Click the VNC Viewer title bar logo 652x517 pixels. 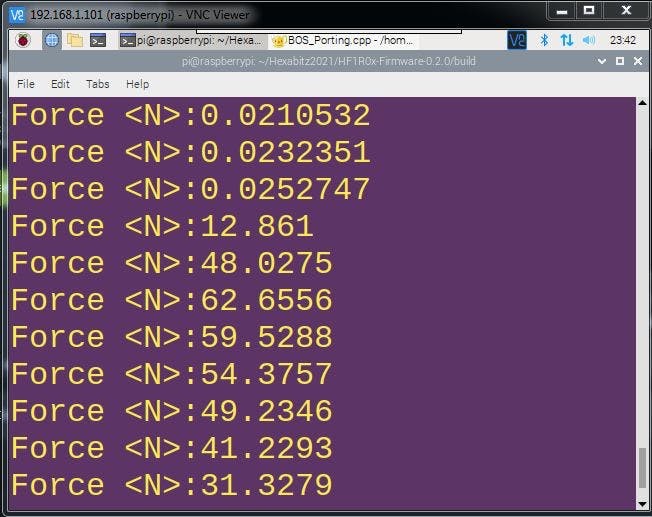coord(17,15)
